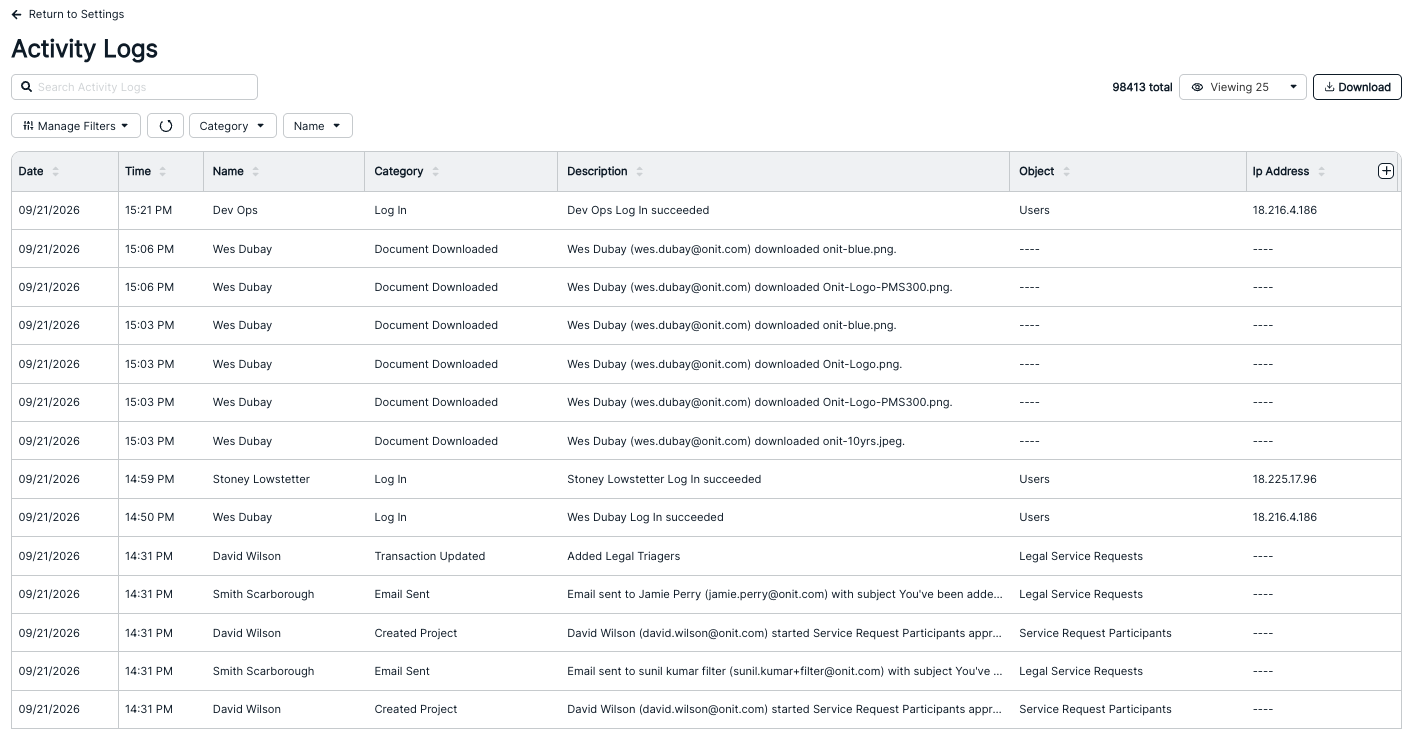The width and height of the screenshot is (1420, 729).
Task: Open the Viewing 25 dropdown
Action: point(1243,87)
